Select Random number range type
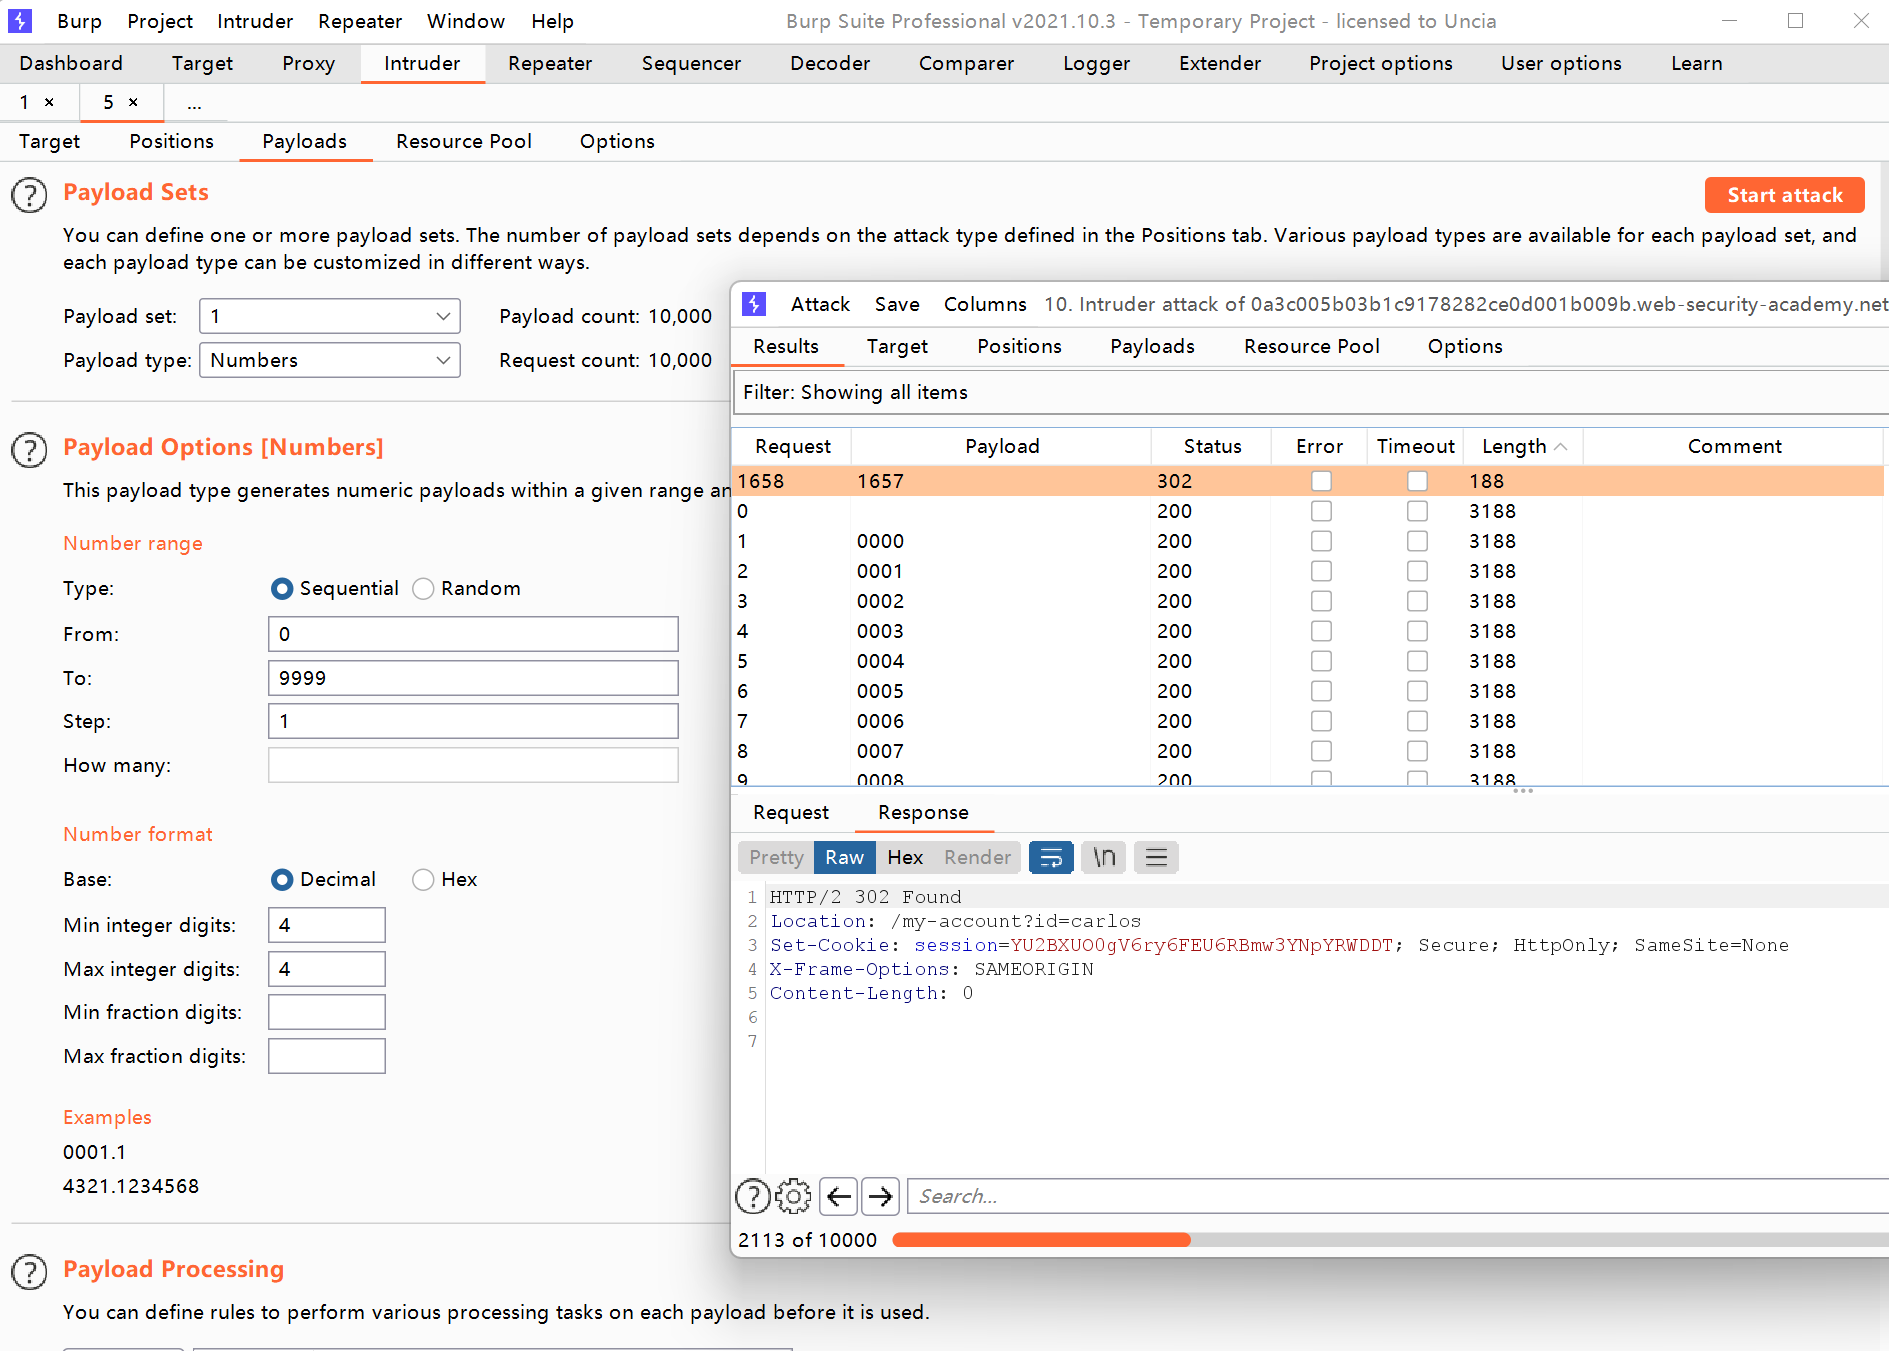This screenshot has height=1351, width=1889. [x=423, y=589]
